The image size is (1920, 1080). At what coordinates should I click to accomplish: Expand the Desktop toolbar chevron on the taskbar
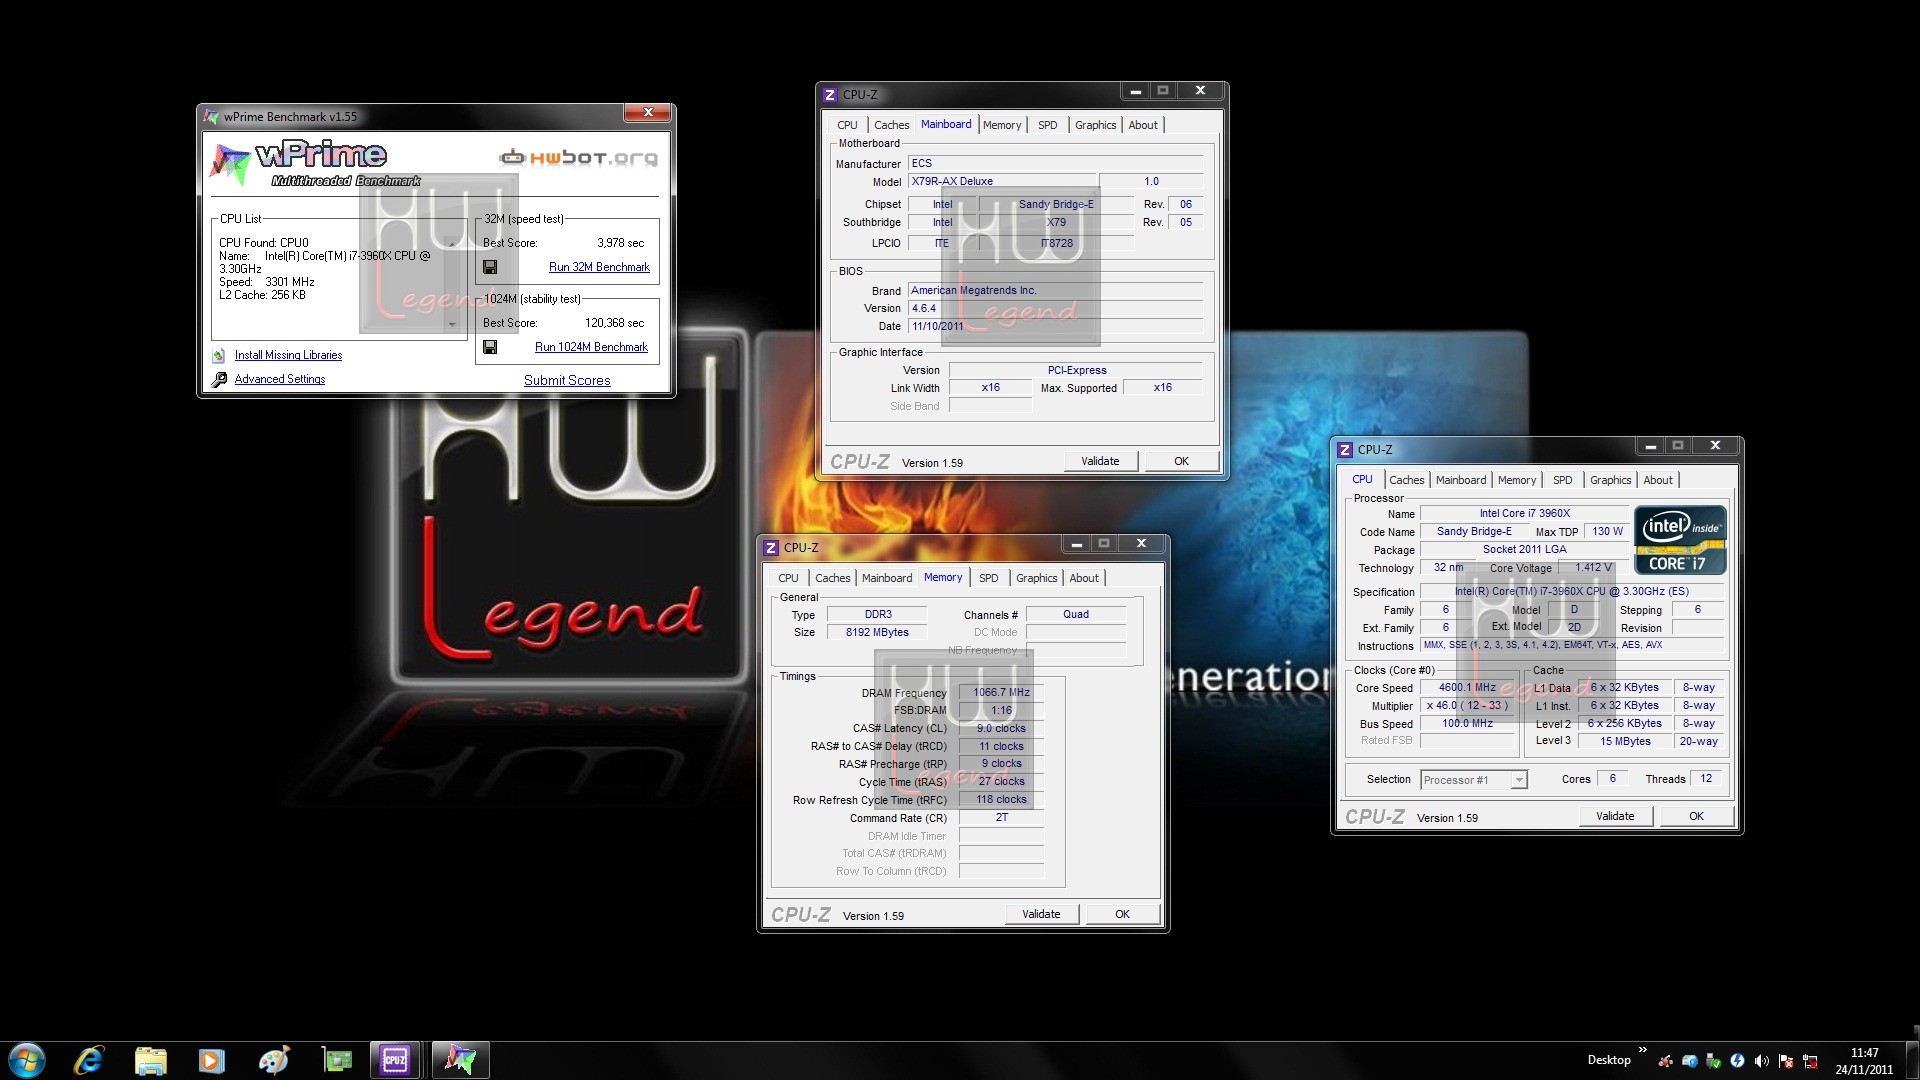(x=1643, y=1049)
